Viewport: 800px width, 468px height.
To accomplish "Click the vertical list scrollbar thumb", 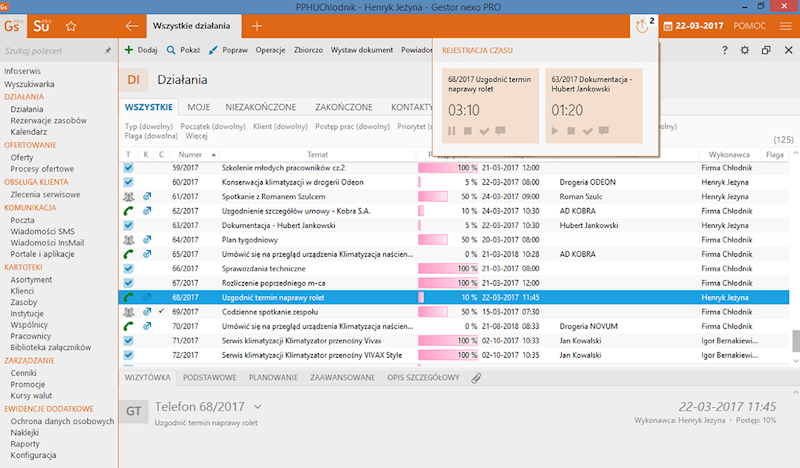I will tap(795, 341).
